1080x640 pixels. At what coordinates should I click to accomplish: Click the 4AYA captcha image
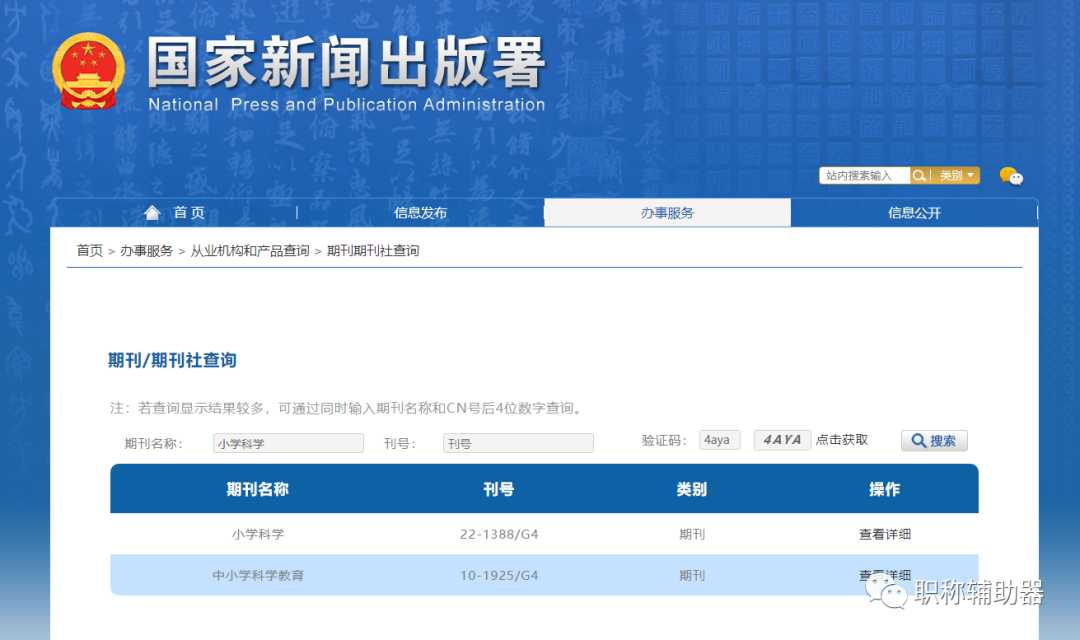pos(782,439)
